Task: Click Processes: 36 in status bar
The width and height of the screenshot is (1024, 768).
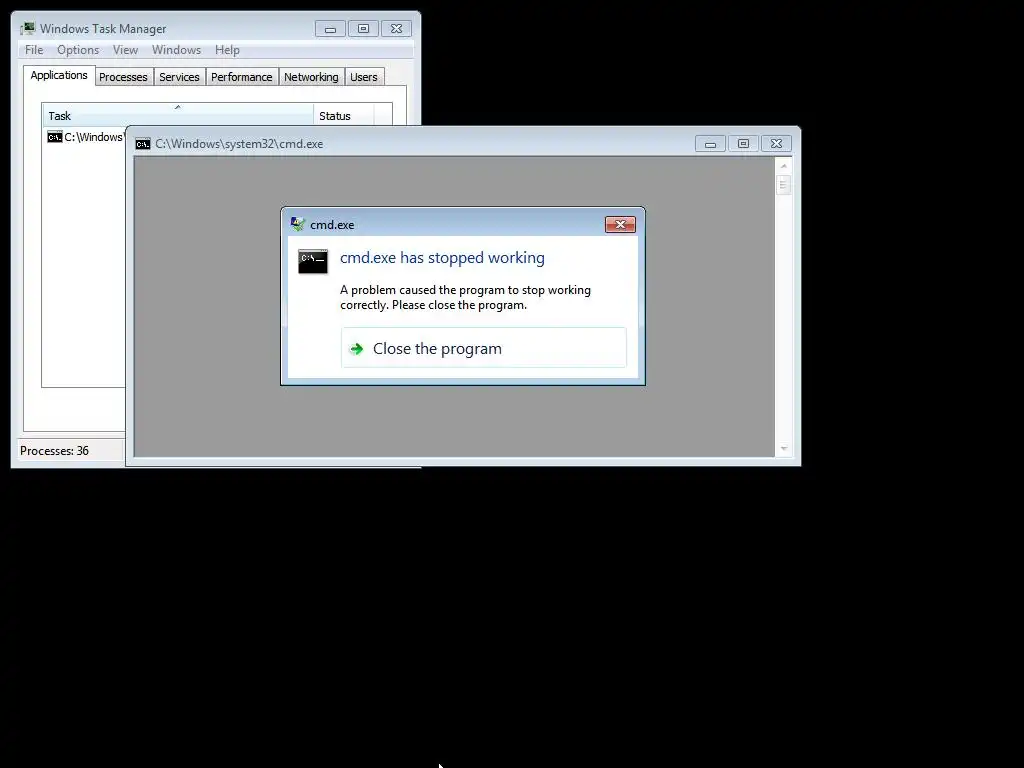Action: click(54, 451)
